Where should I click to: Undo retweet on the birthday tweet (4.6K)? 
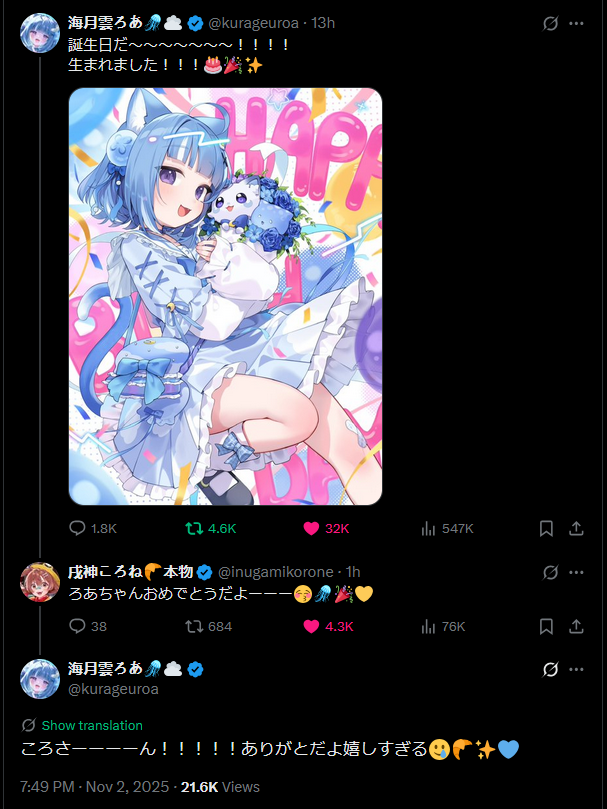click(x=211, y=528)
